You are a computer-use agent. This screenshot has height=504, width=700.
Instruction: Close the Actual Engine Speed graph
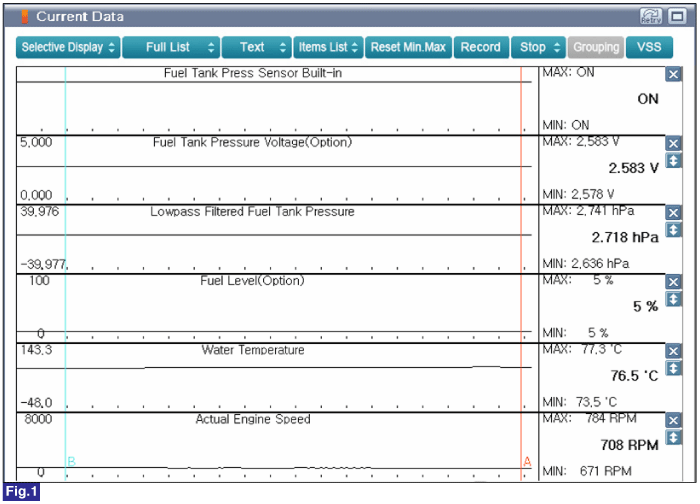tap(673, 420)
